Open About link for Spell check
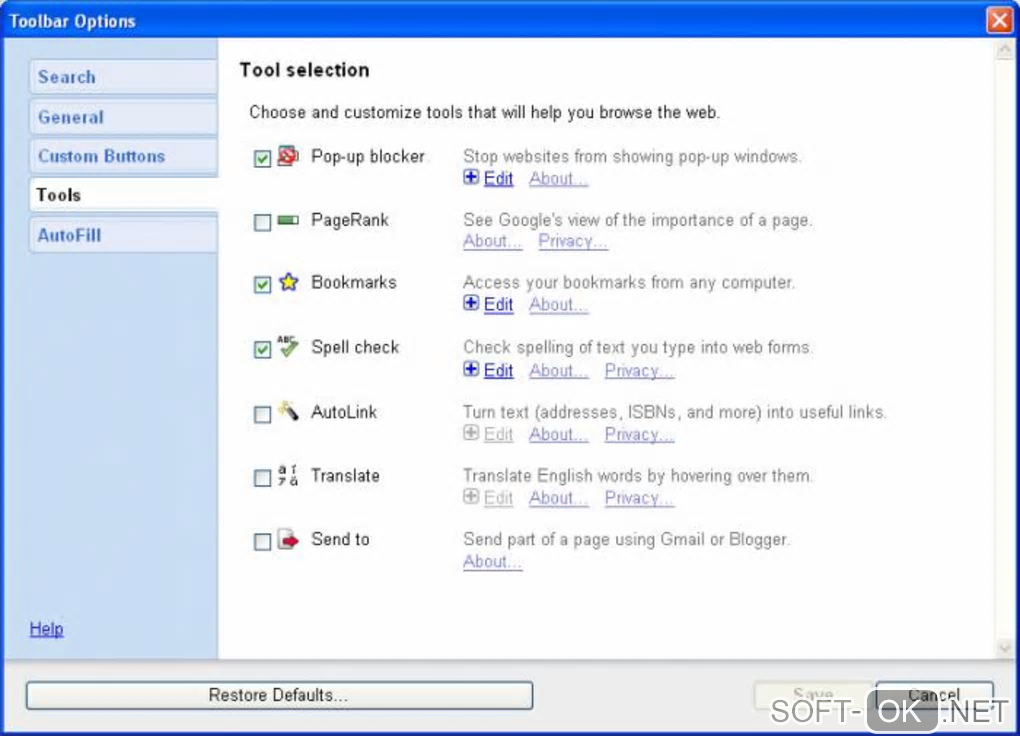The height and width of the screenshot is (736, 1020). coord(558,370)
